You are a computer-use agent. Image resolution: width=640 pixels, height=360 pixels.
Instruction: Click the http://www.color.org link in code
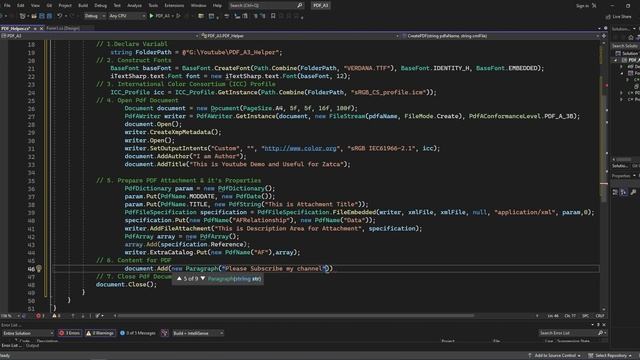(x=300, y=148)
